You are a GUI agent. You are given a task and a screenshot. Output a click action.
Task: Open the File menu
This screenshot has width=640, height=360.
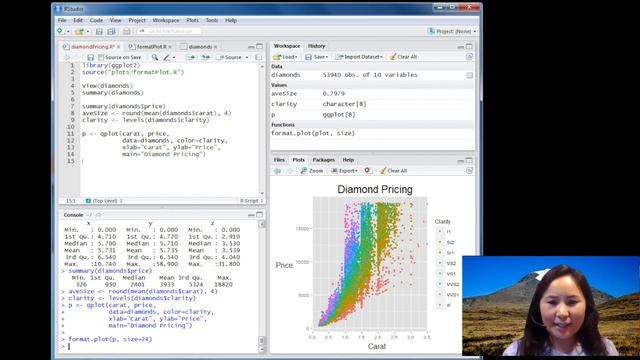pos(62,20)
